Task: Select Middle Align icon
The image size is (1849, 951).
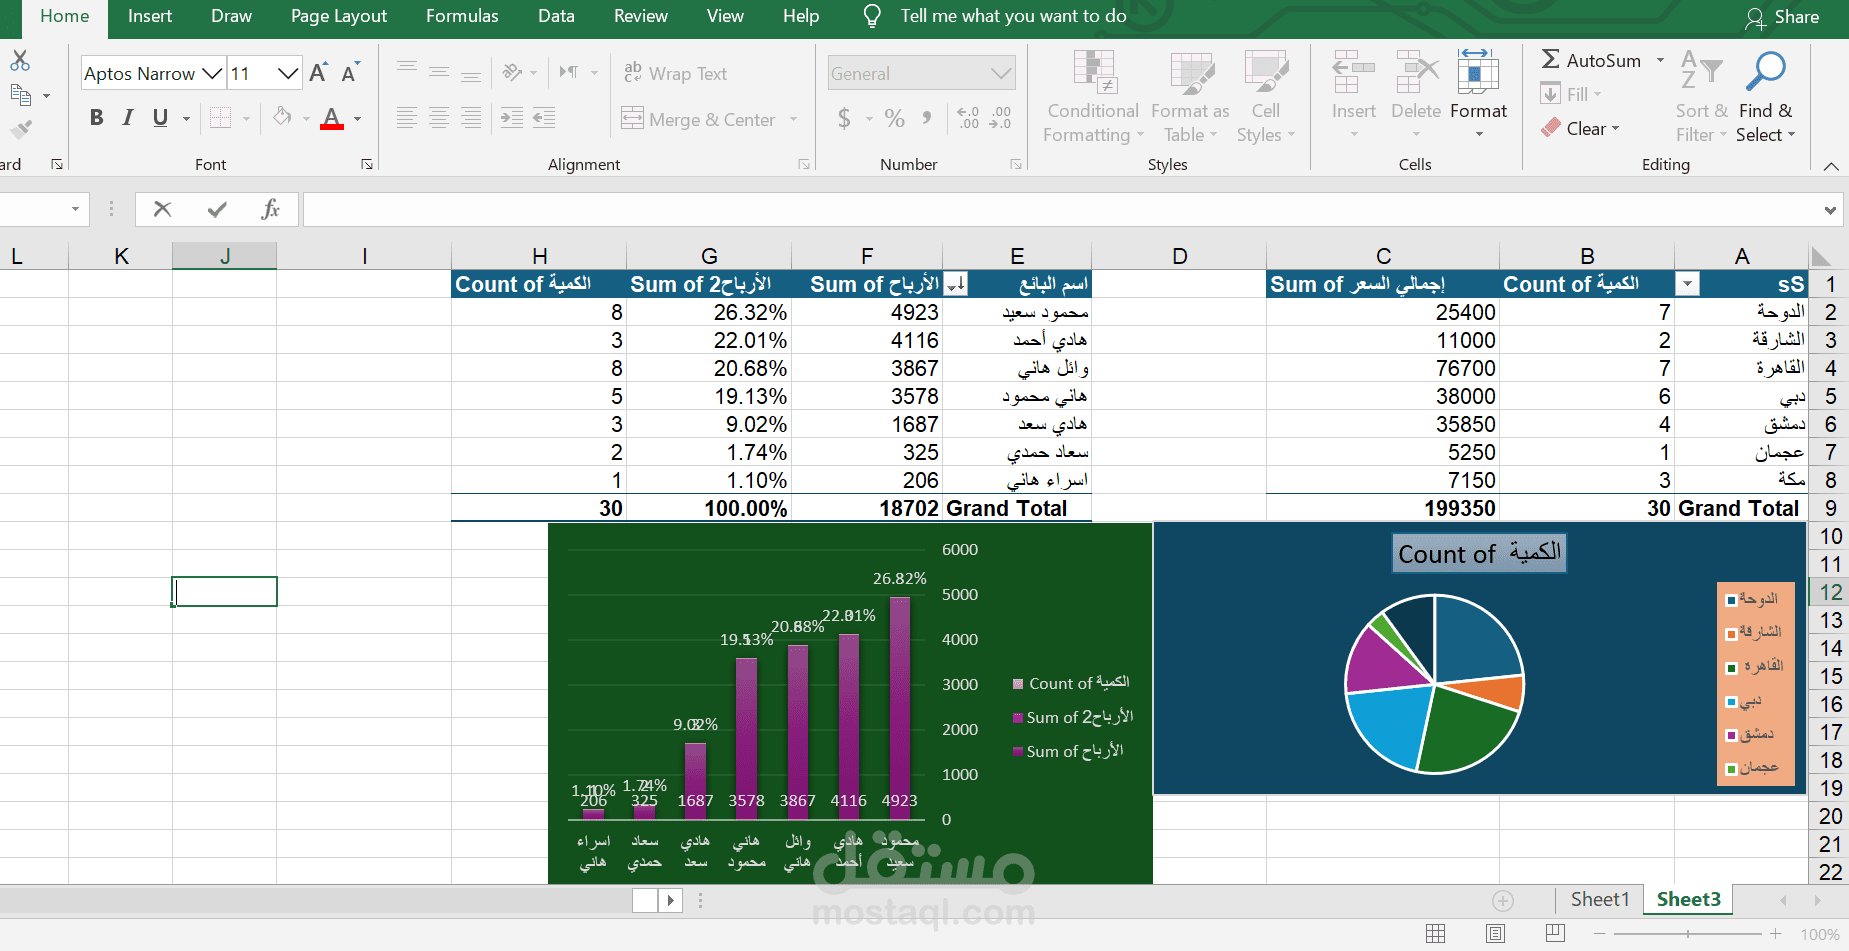Action: [x=438, y=71]
